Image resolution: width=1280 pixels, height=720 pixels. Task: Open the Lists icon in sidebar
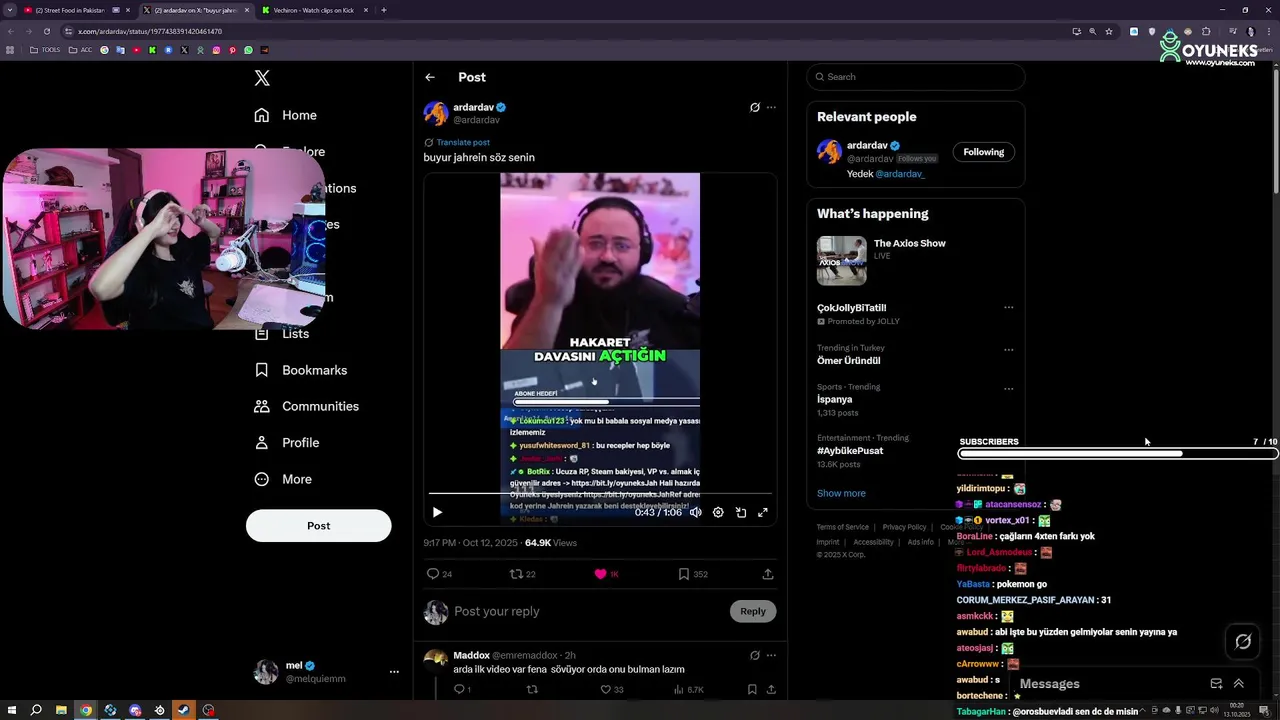pyautogui.click(x=262, y=334)
